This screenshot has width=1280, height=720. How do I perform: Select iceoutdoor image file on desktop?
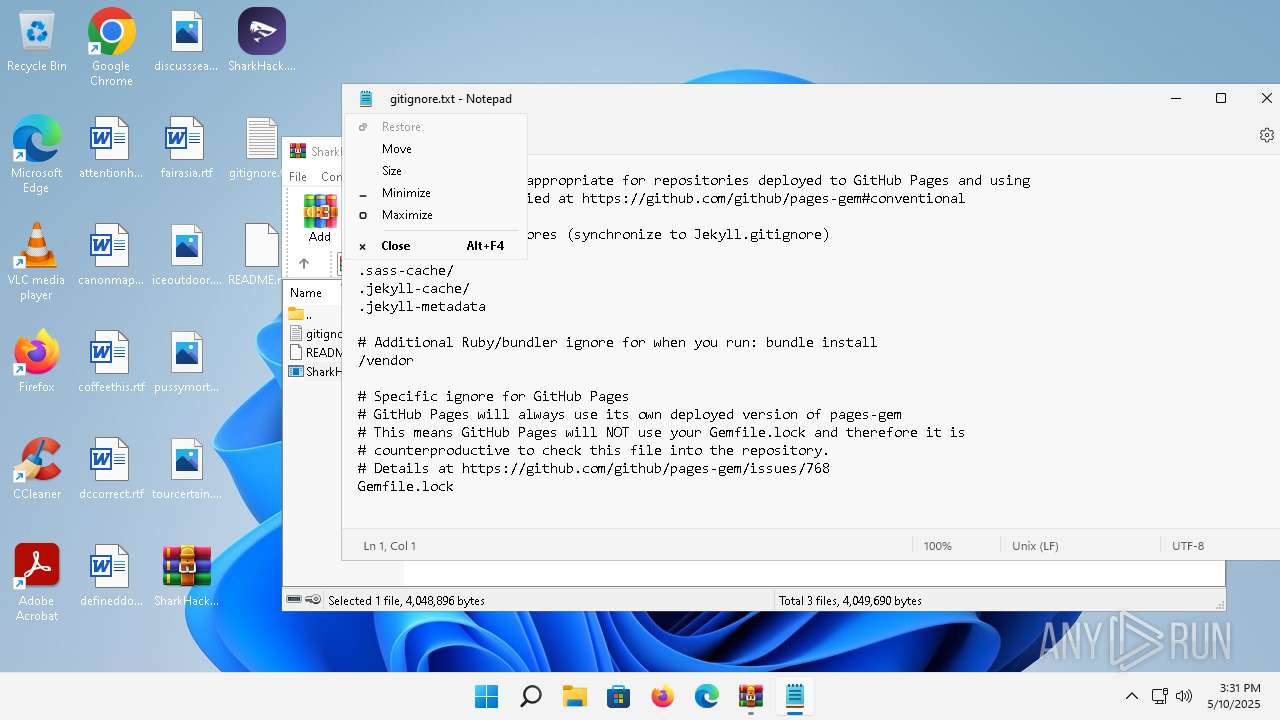tap(186, 256)
